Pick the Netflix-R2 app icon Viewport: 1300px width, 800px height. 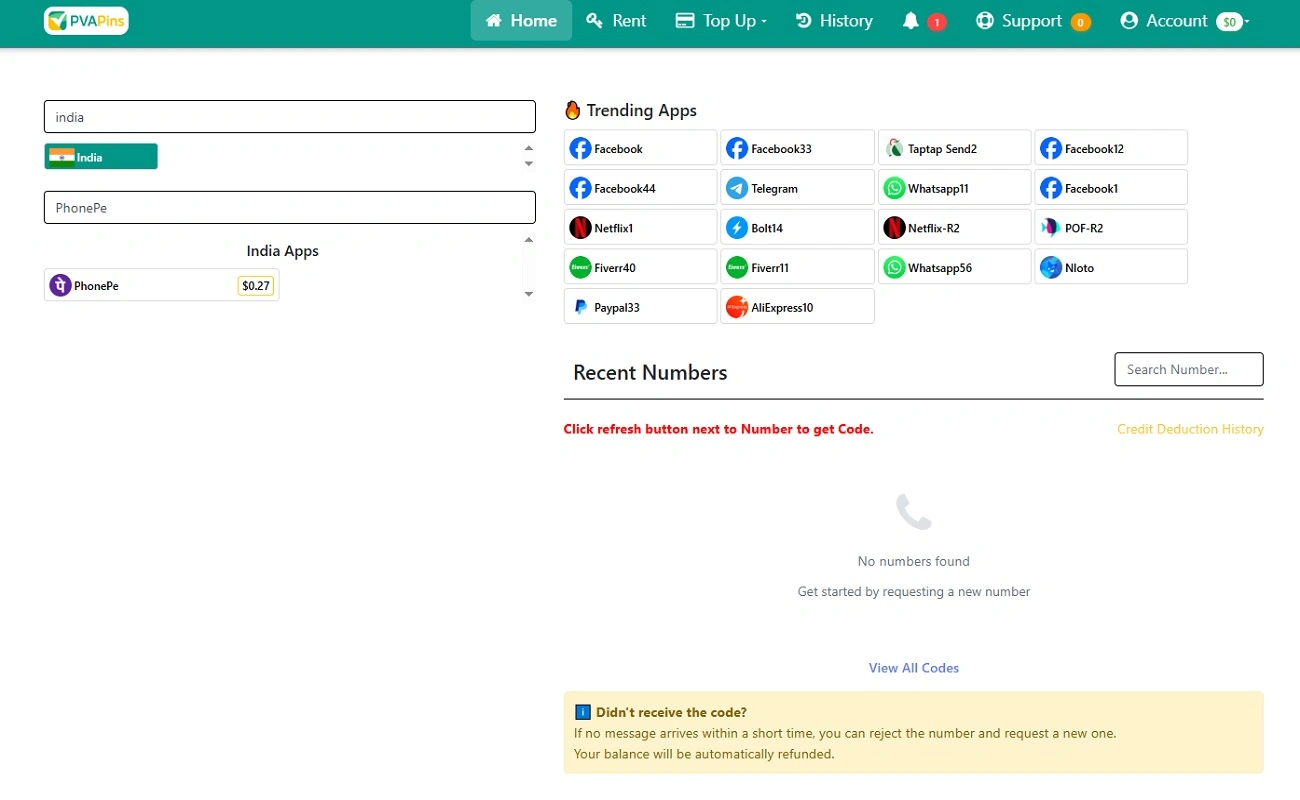point(894,228)
